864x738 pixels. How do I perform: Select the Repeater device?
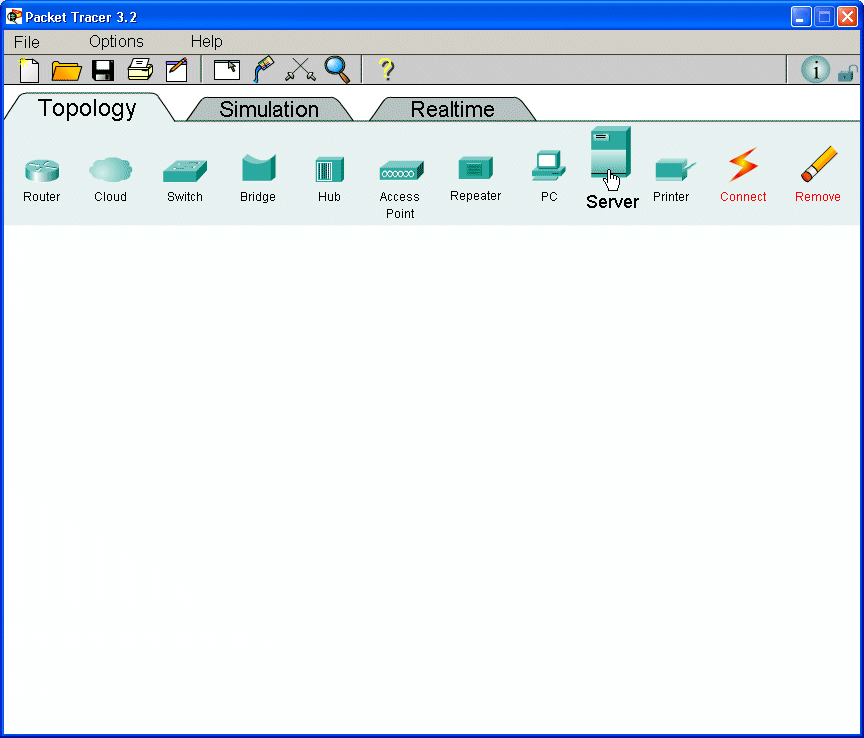pos(476,179)
